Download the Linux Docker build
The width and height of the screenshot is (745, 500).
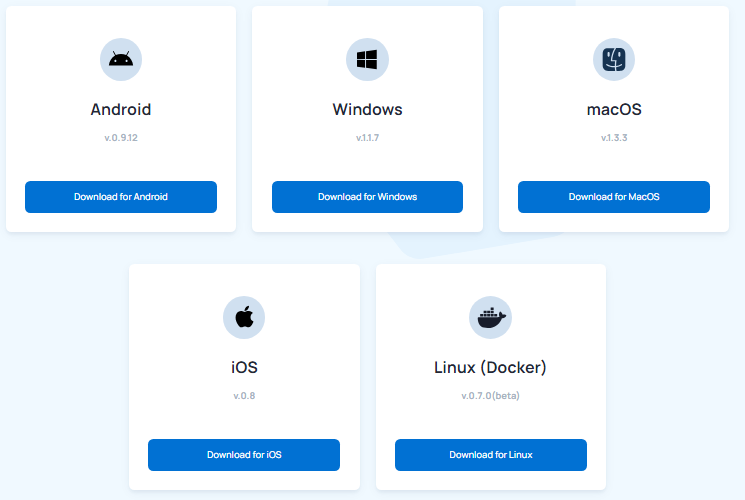coord(491,455)
